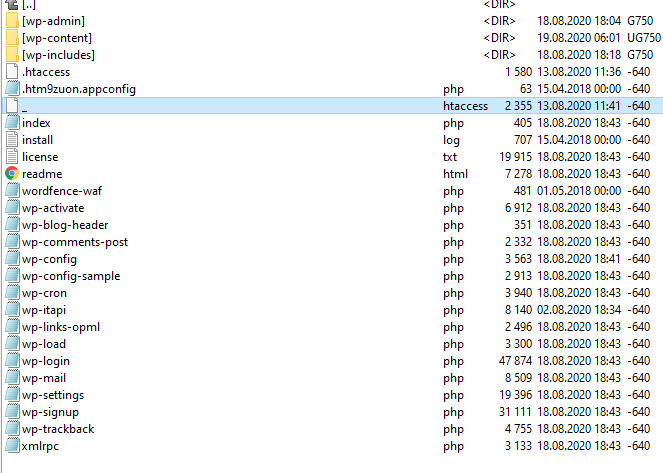Select the xmlrpc file name
The width and height of the screenshot is (663, 473).
coord(41,446)
